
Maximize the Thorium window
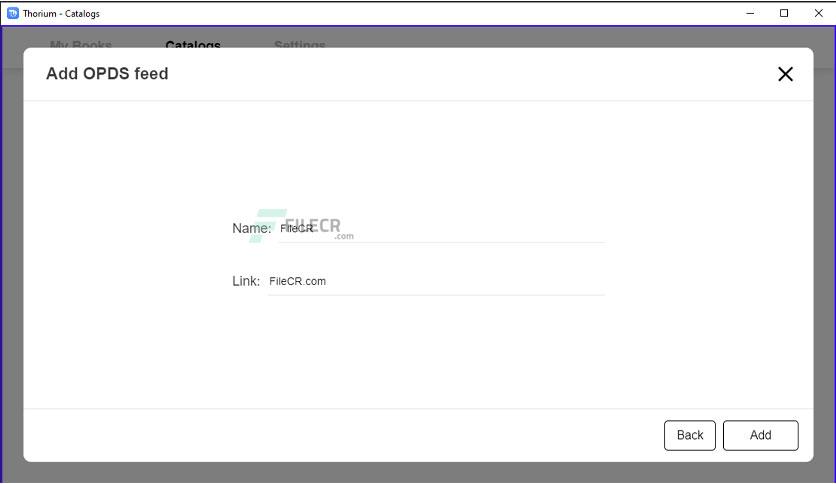(x=784, y=13)
